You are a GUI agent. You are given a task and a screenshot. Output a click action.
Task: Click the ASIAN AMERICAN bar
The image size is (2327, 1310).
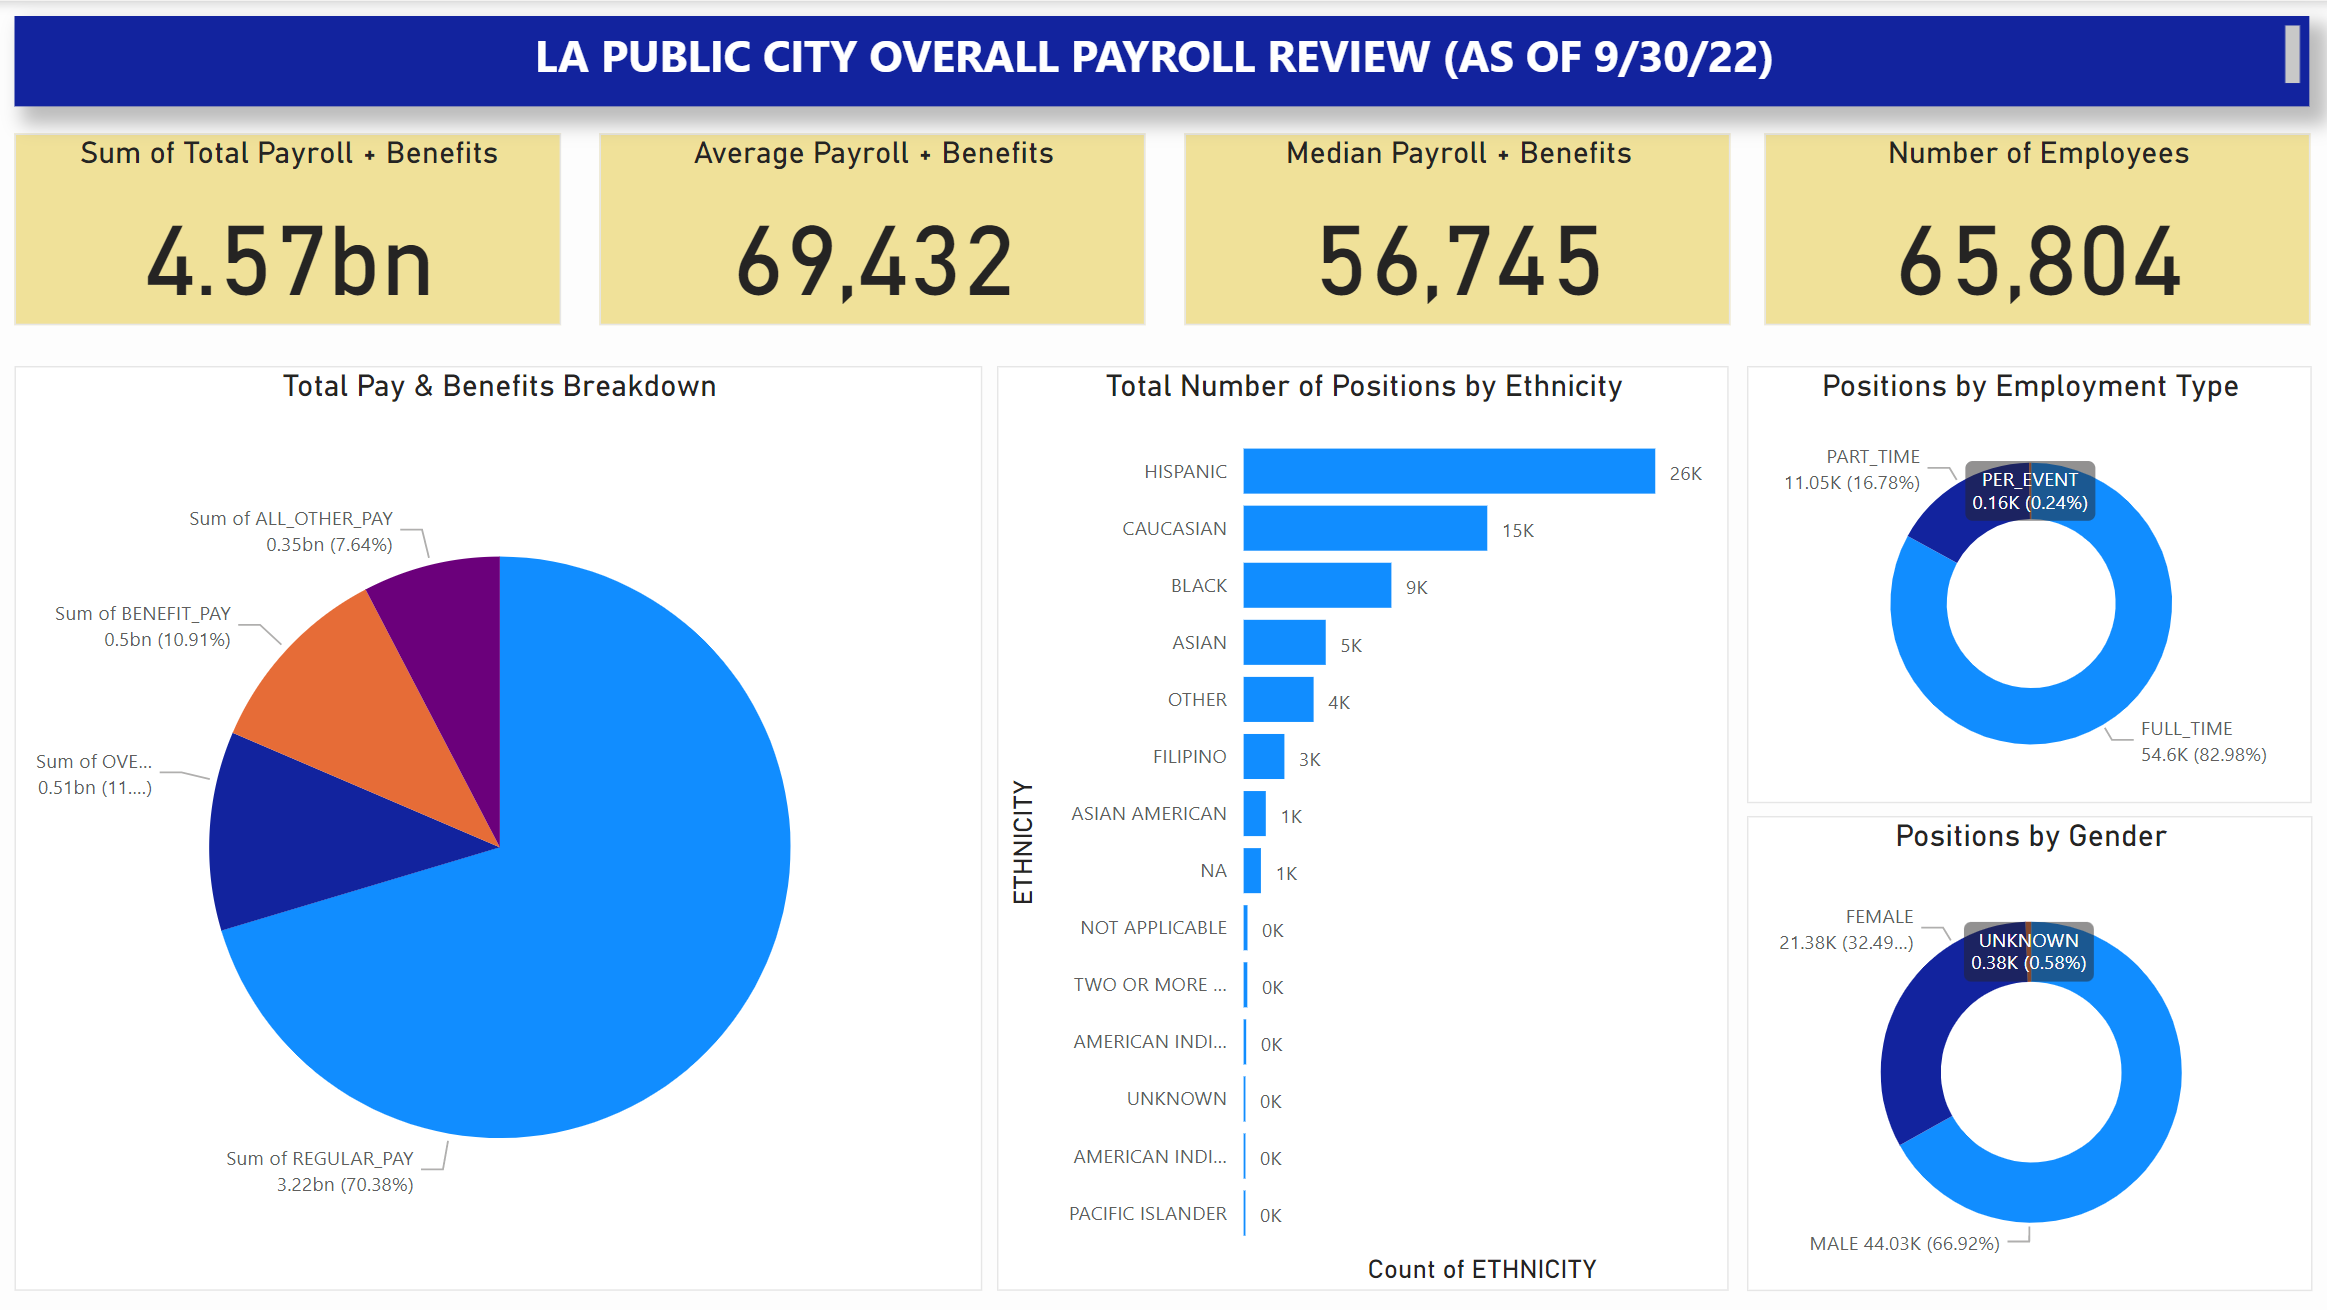[x=1254, y=813]
